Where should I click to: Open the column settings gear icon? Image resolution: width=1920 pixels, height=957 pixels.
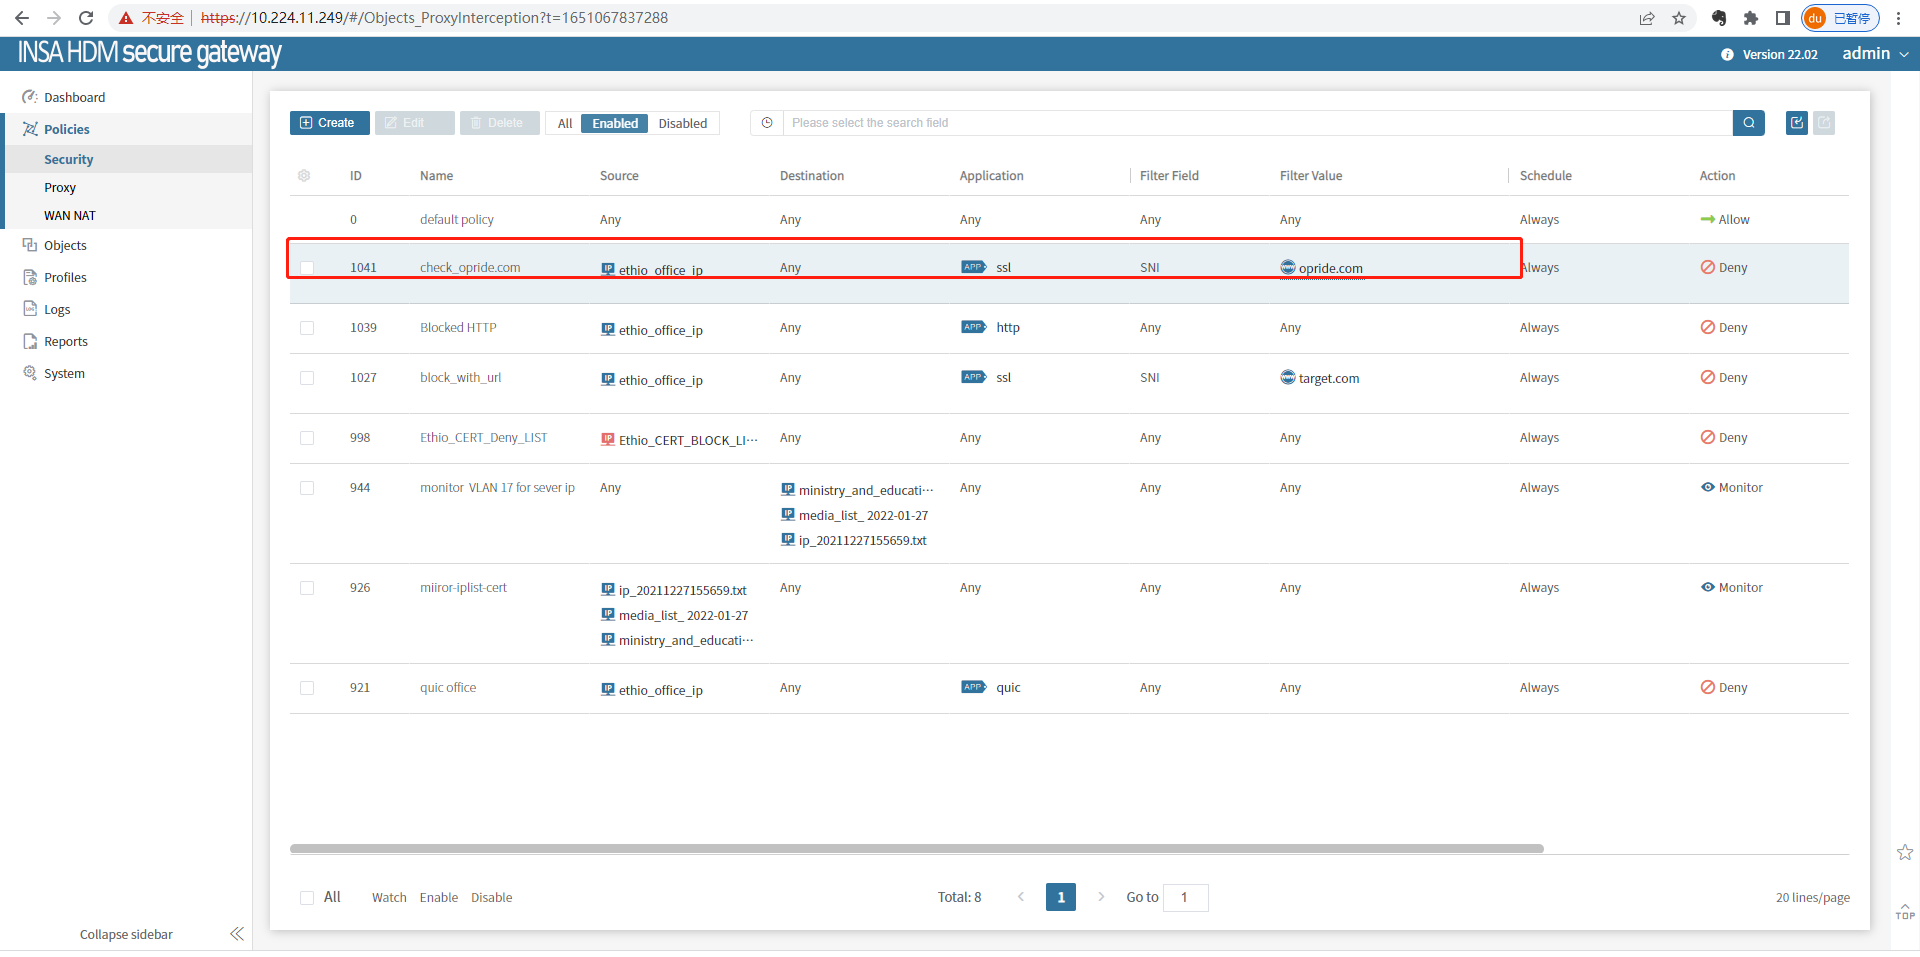pyautogui.click(x=304, y=176)
